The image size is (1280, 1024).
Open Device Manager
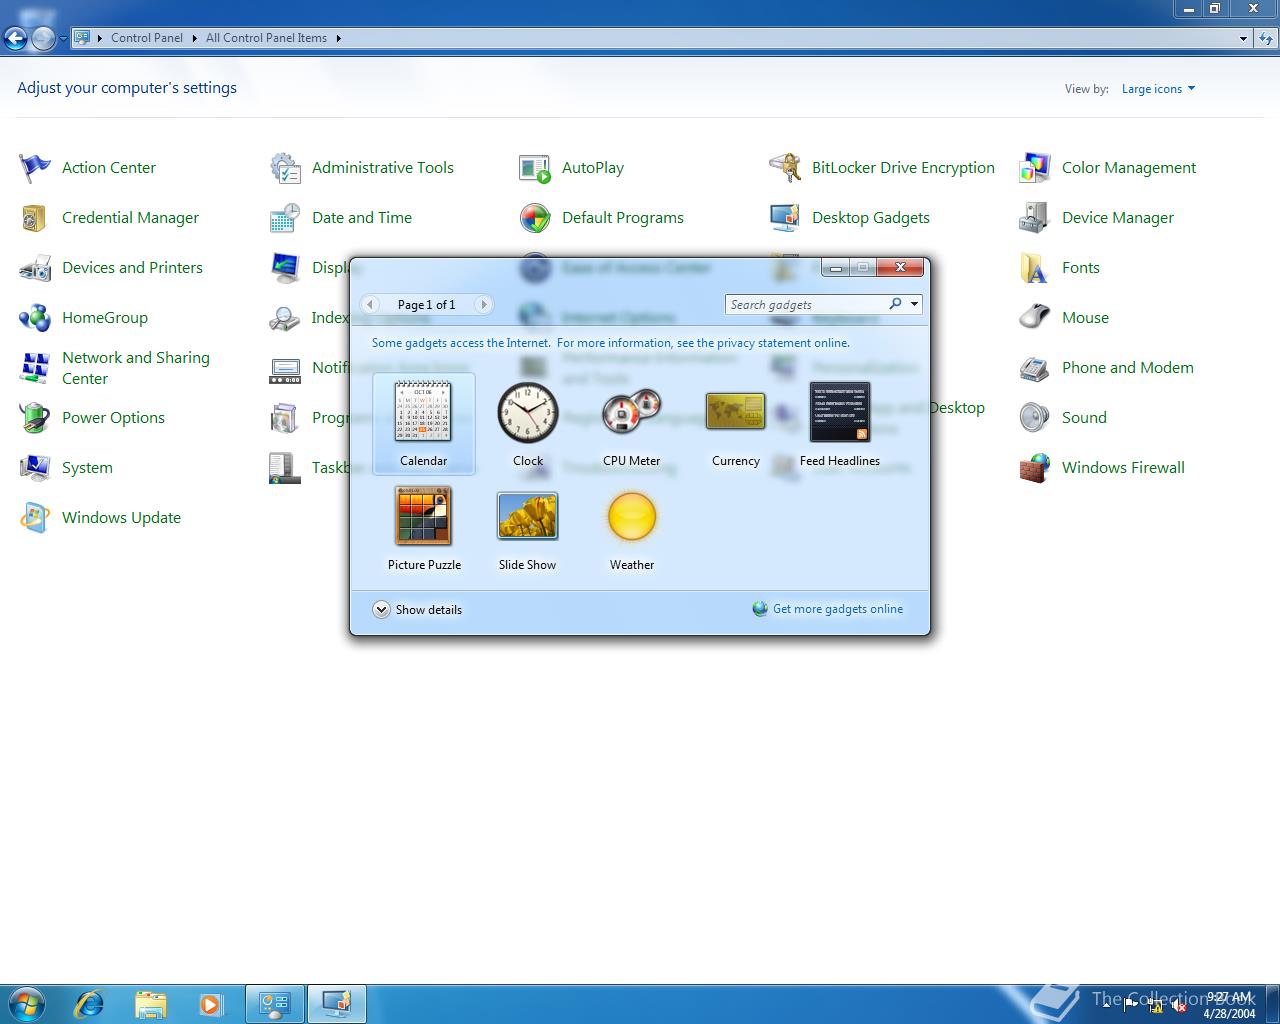1117,217
